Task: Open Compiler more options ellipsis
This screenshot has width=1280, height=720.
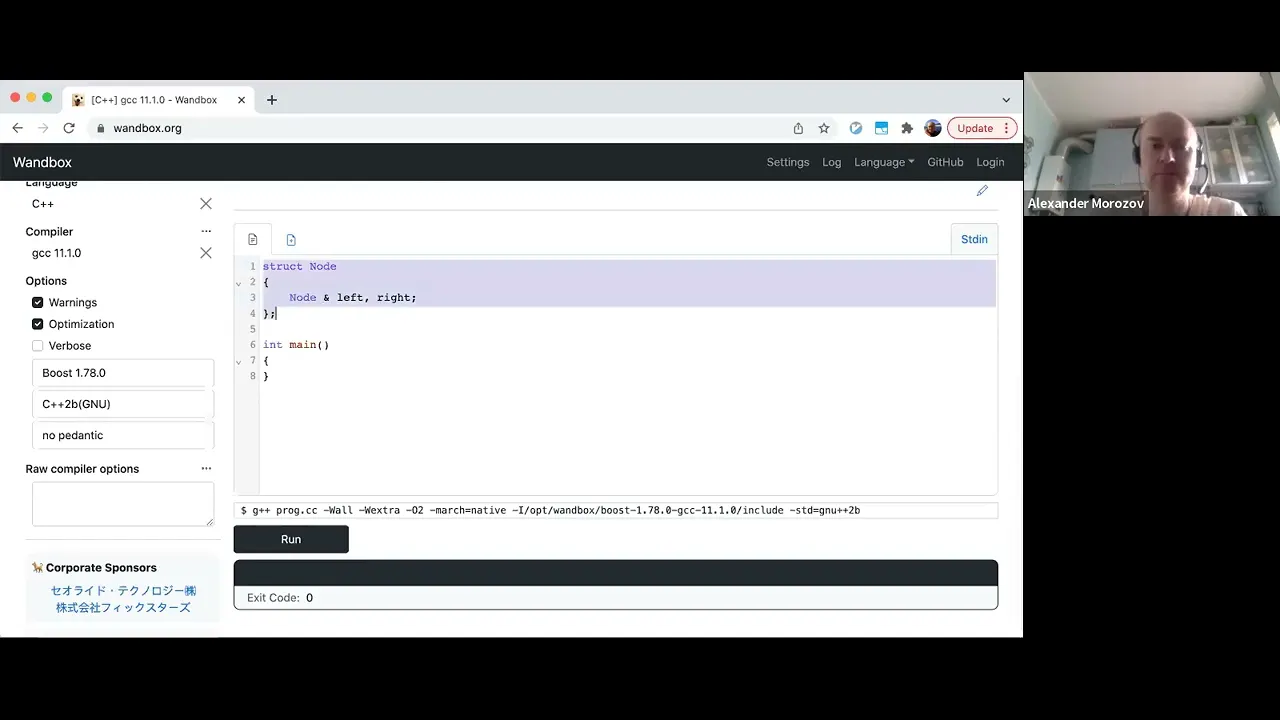Action: [x=206, y=231]
